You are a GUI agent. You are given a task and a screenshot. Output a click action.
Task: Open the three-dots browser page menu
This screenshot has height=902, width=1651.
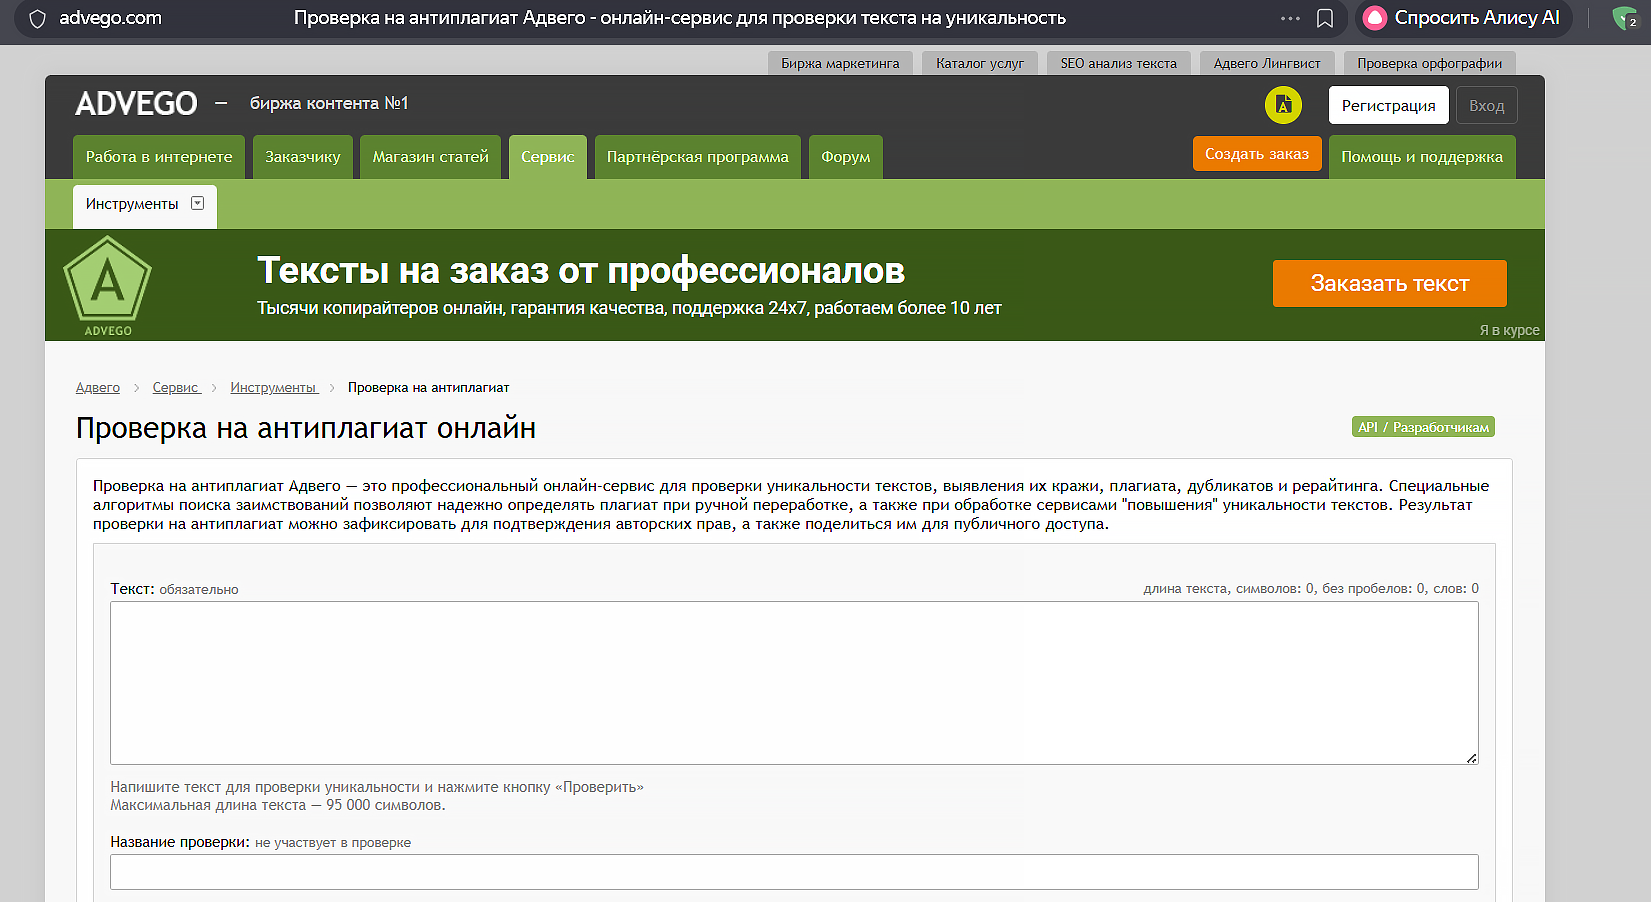click(1290, 18)
